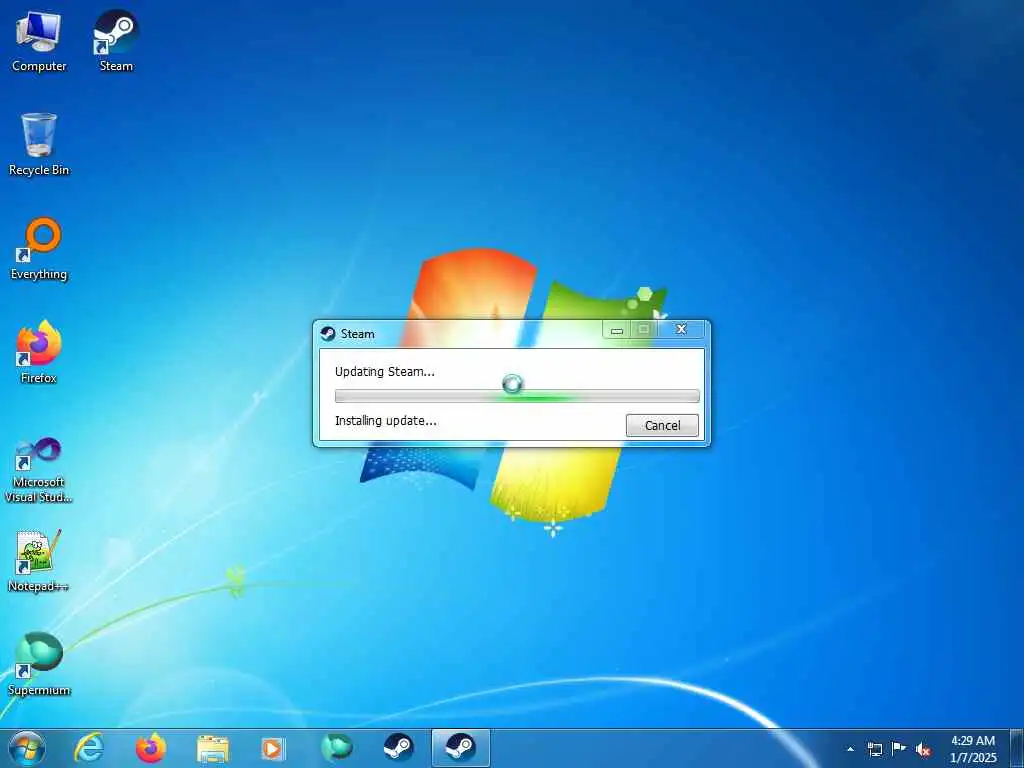This screenshot has height=768, width=1024.
Task: Launch Firefox from the taskbar
Action: [151, 748]
